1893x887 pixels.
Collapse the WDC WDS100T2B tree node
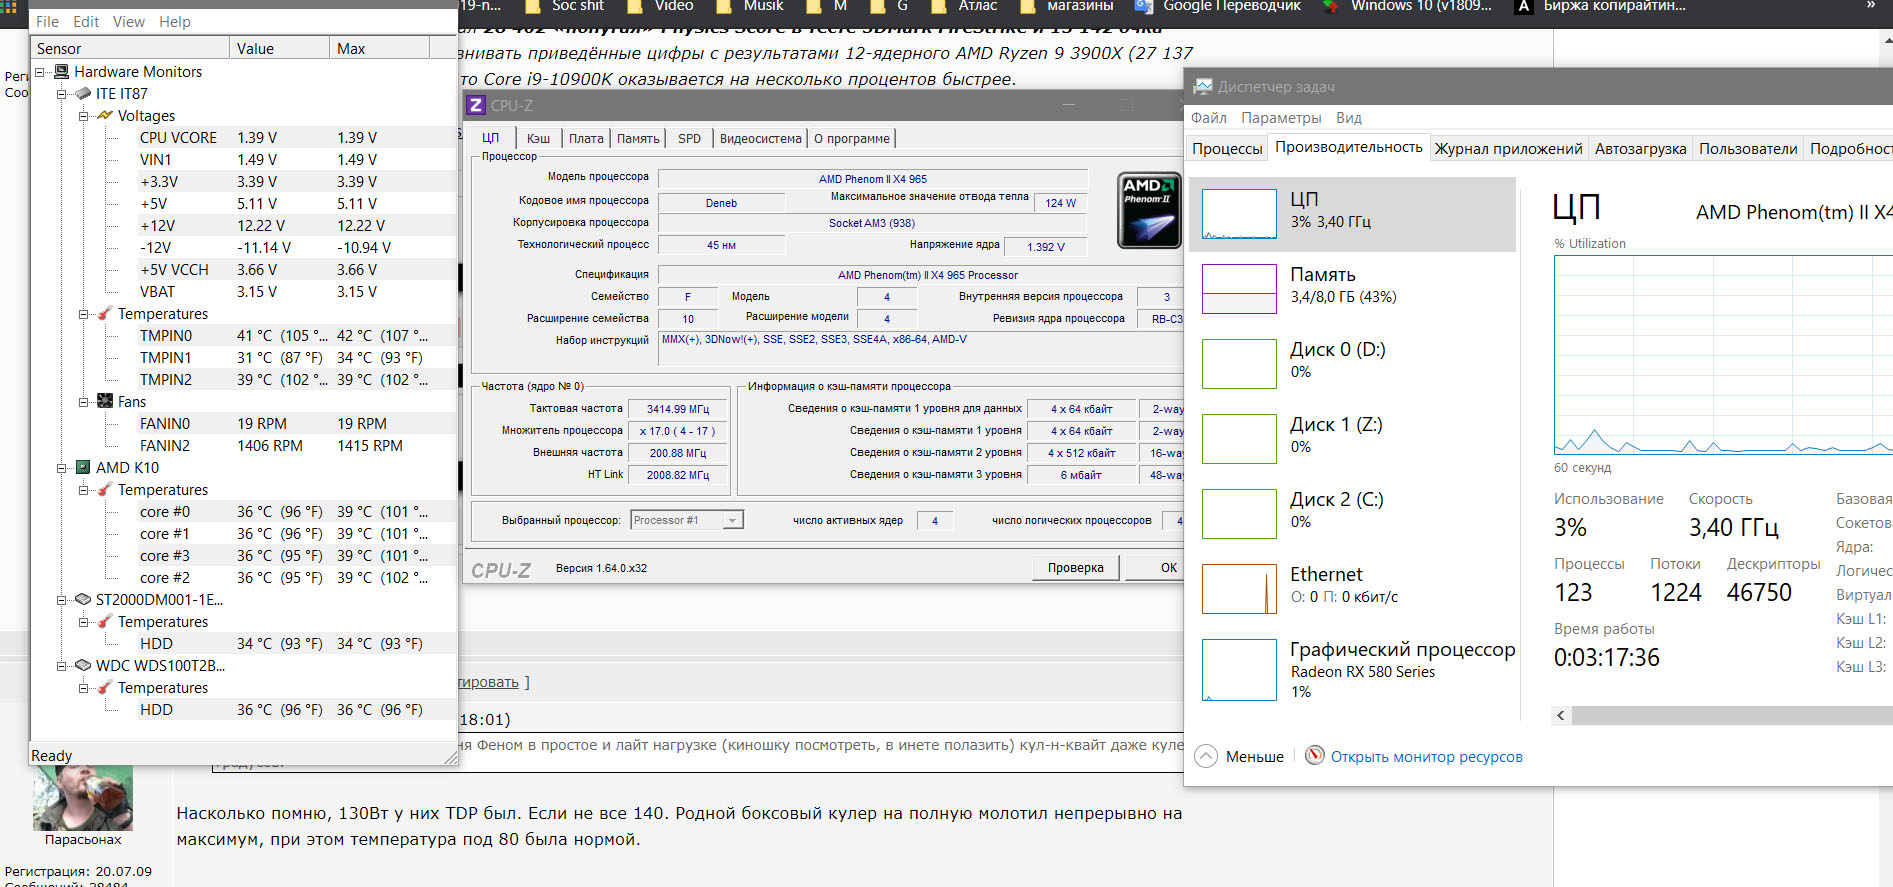tap(62, 666)
